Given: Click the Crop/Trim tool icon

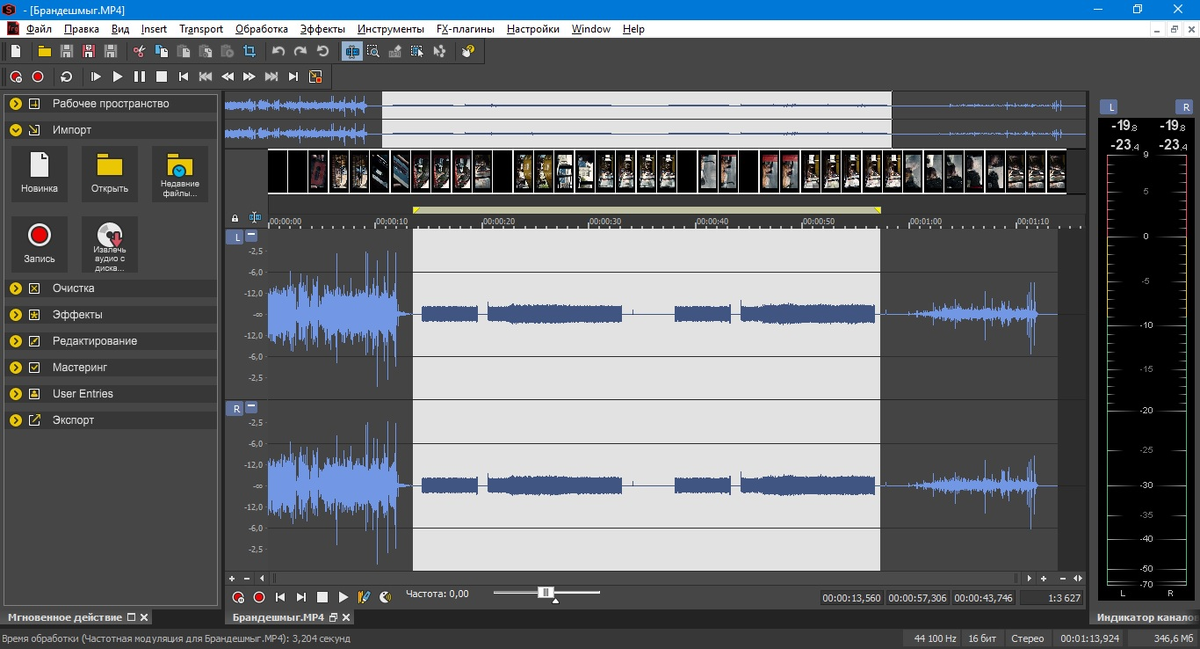Looking at the screenshot, I should (250, 51).
